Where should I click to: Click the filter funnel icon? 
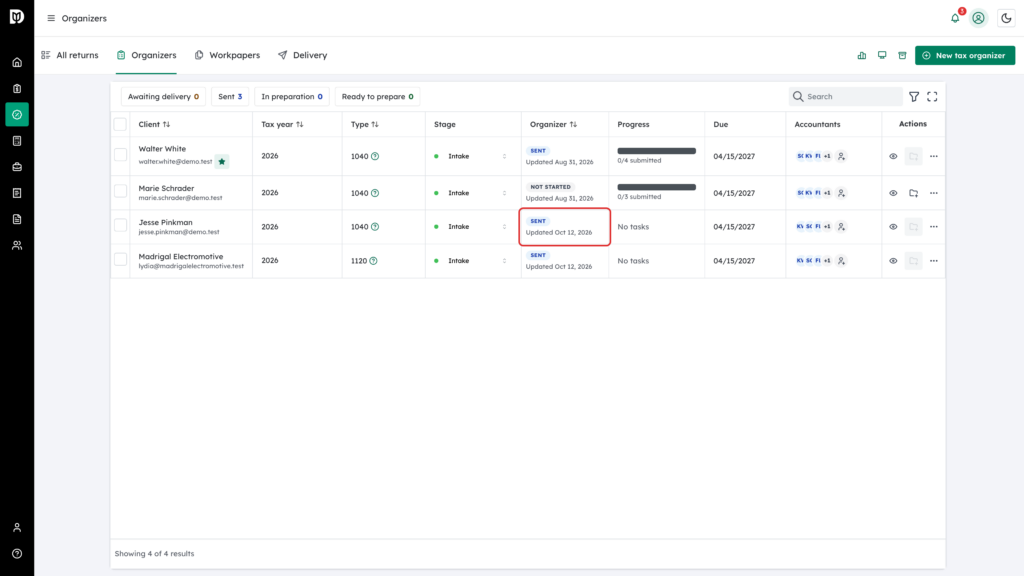click(914, 97)
